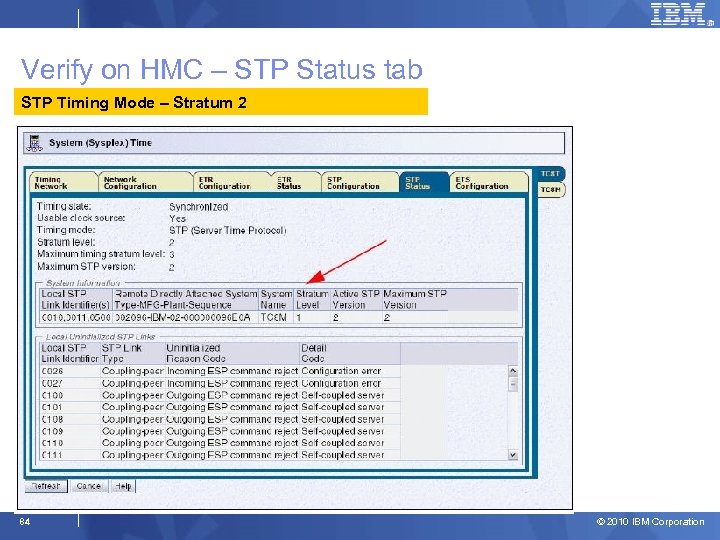The width and height of the screenshot is (720, 540).
Task: Select the C101 link identifier row
Action: coord(220,407)
